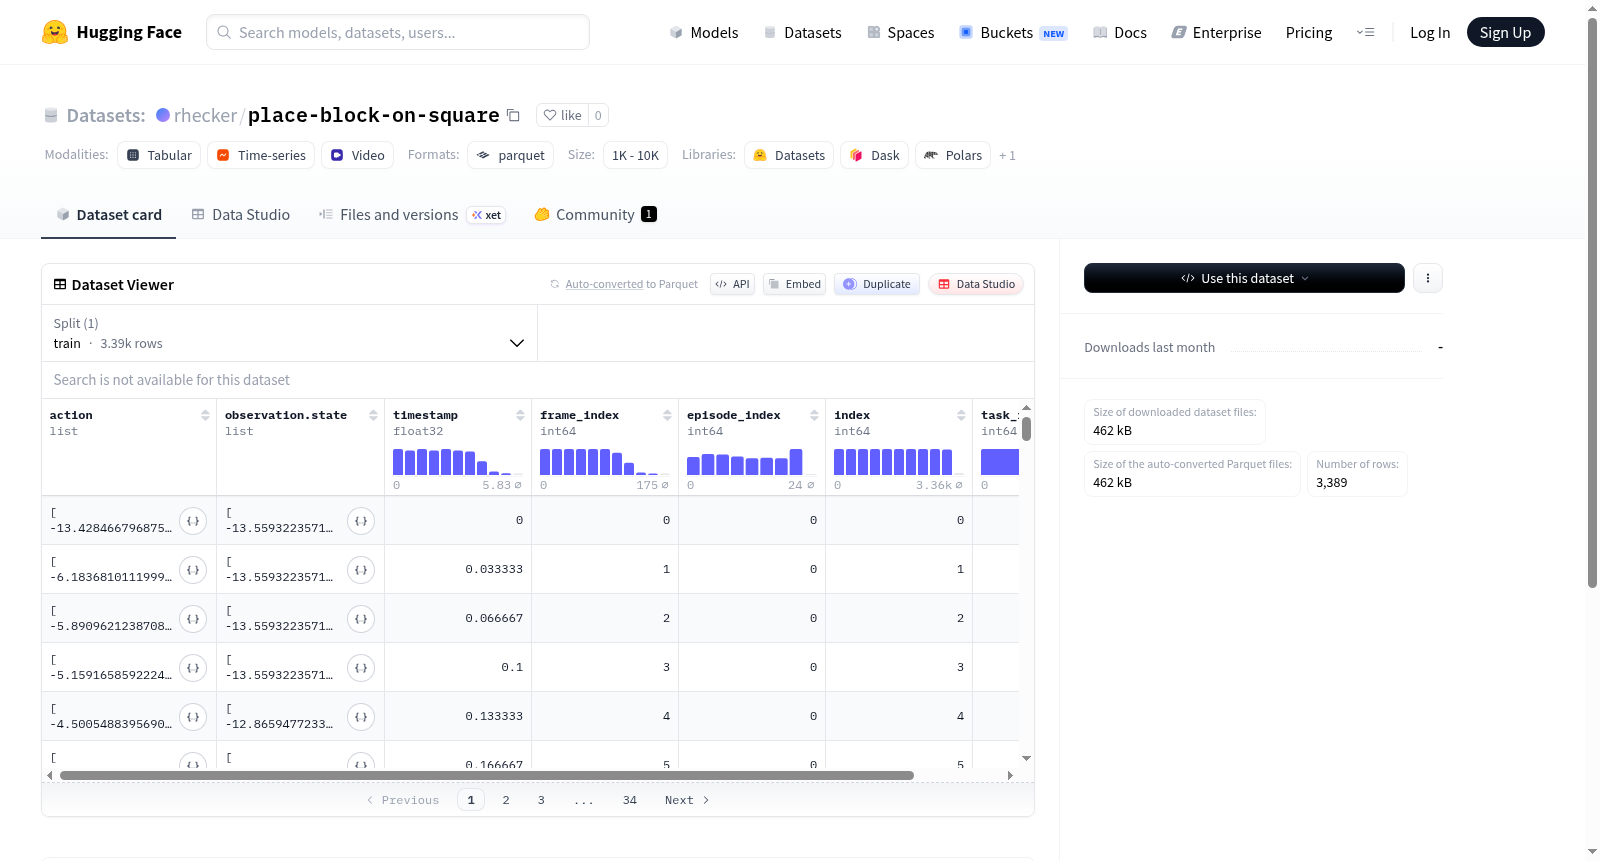Viewport: 1600px width, 861px height.
Task: Open observation.state JSON icon in timestamp 0.1 row
Action: [x=361, y=668]
